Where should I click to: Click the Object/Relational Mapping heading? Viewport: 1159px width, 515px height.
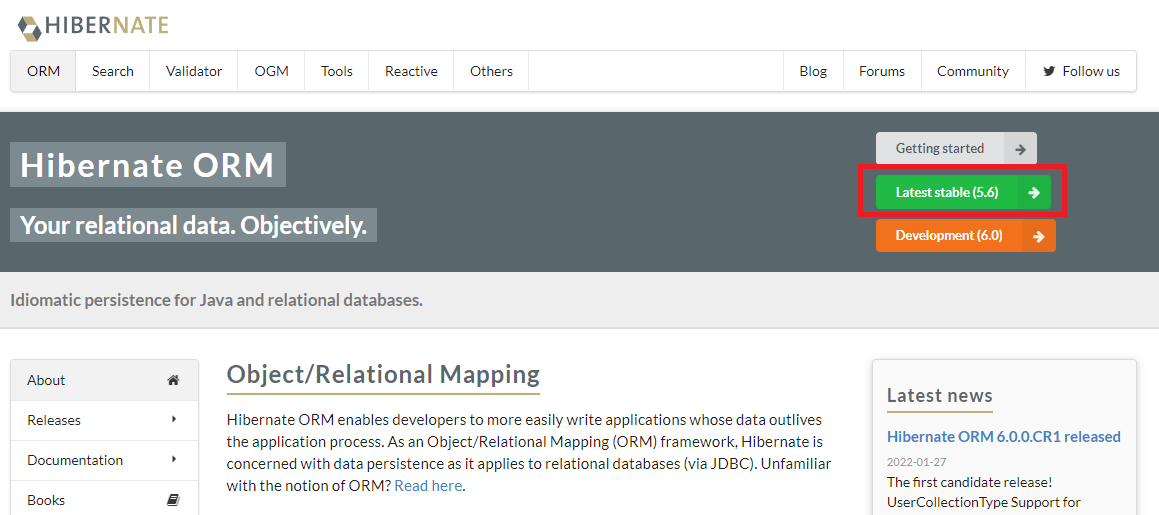tap(383, 374)
